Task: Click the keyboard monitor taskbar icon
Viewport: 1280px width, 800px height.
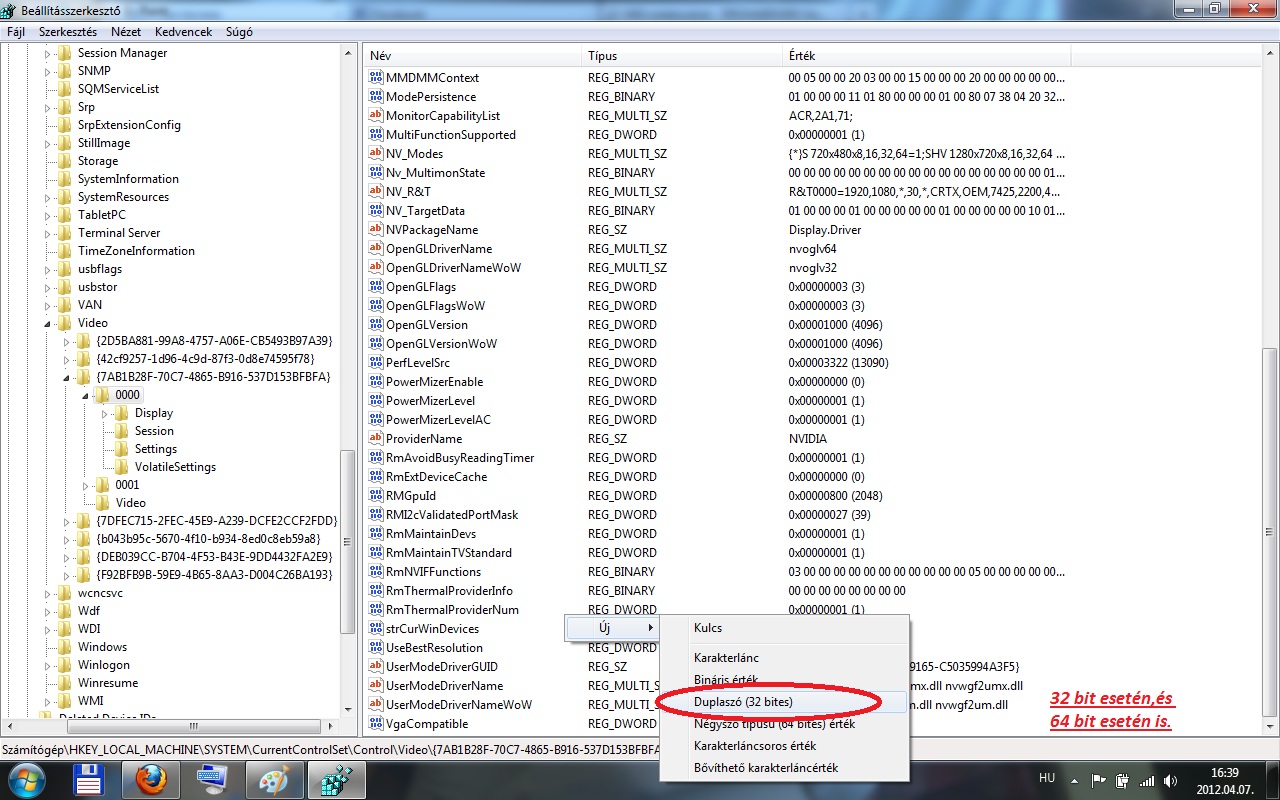Action: tap(211, 780)
